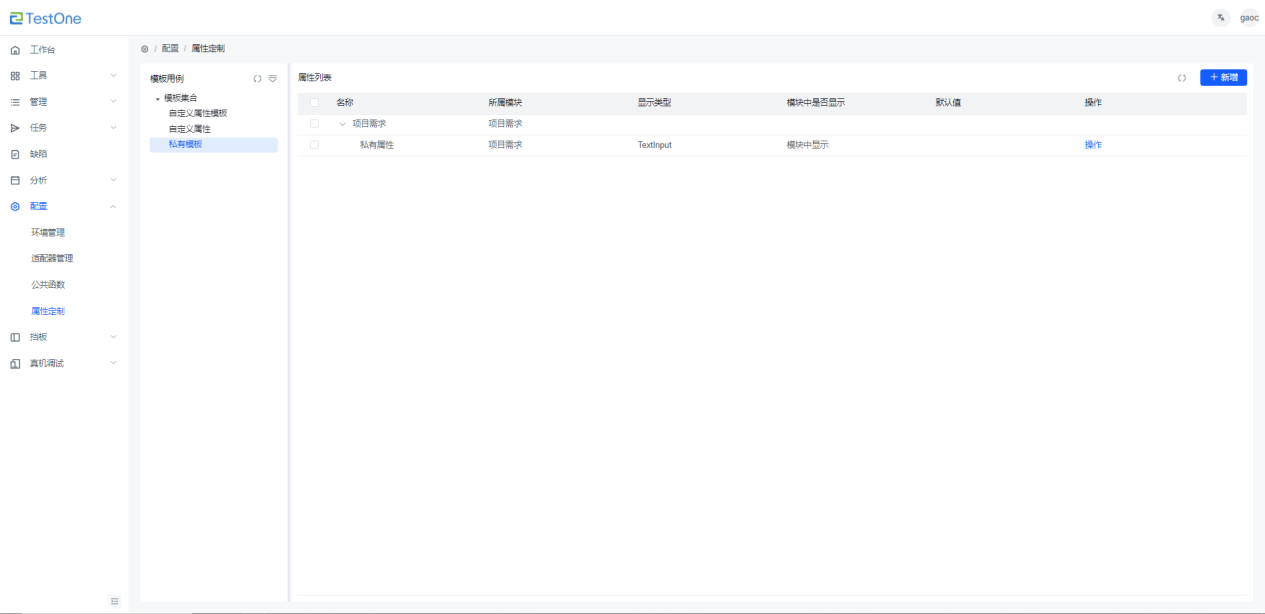Click the 分析 icon in sidebar
This screenshot has width=1265, height=614.
point(15,180)
